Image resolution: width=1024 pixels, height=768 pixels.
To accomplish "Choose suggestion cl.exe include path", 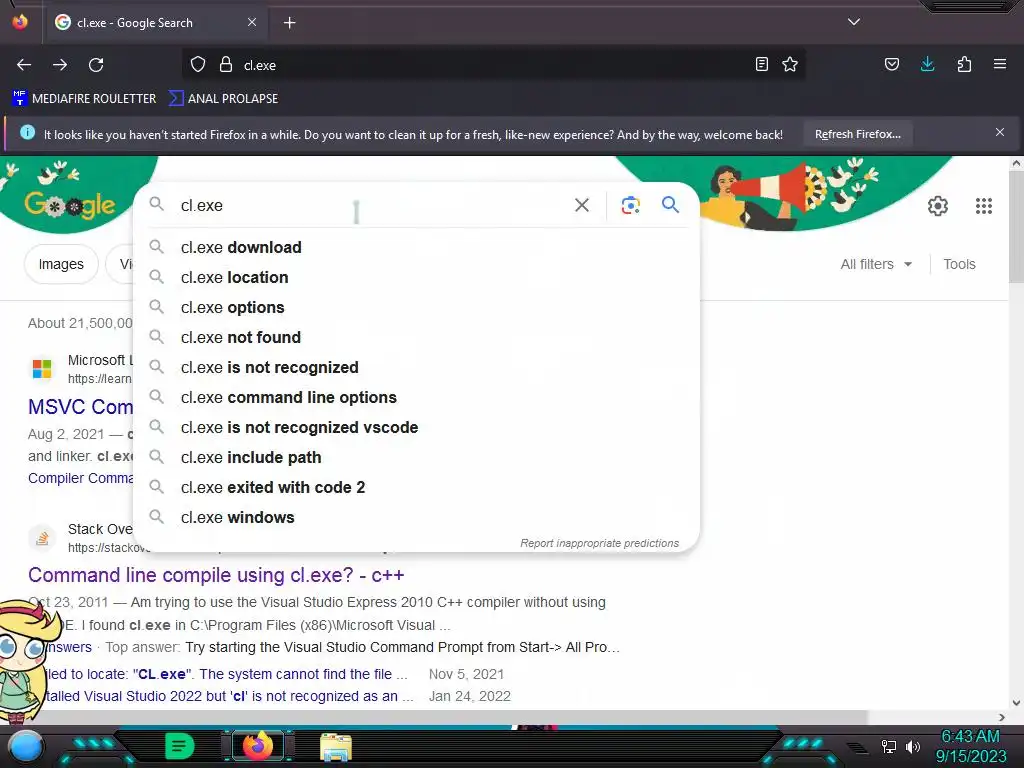I will point(417,458).
